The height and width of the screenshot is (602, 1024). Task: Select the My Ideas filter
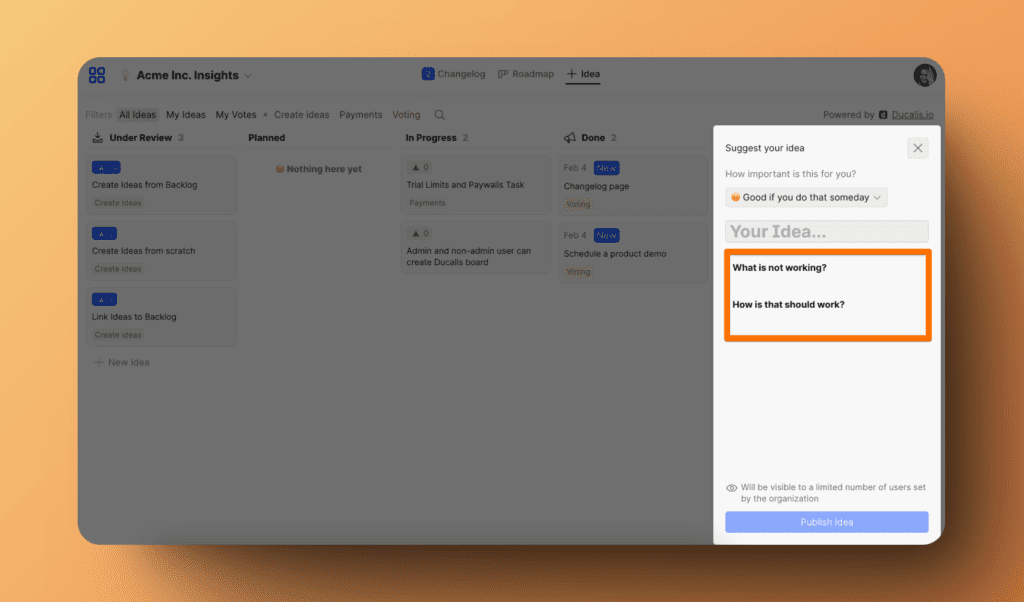click(186, 115)
